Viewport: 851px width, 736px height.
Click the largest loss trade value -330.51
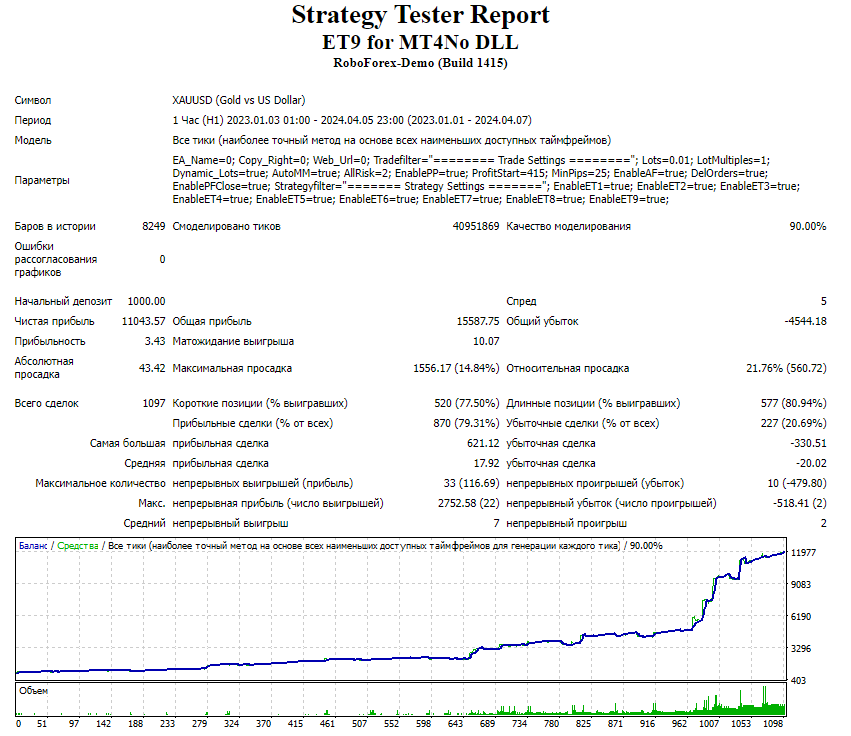(x=809, y=443)
